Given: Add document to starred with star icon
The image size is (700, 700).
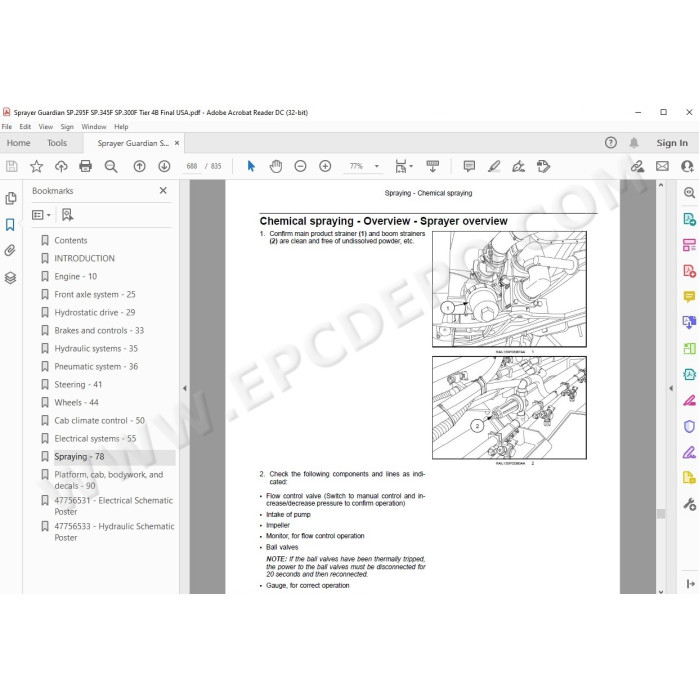Looking at the screenshot, I should pos(36,167).
